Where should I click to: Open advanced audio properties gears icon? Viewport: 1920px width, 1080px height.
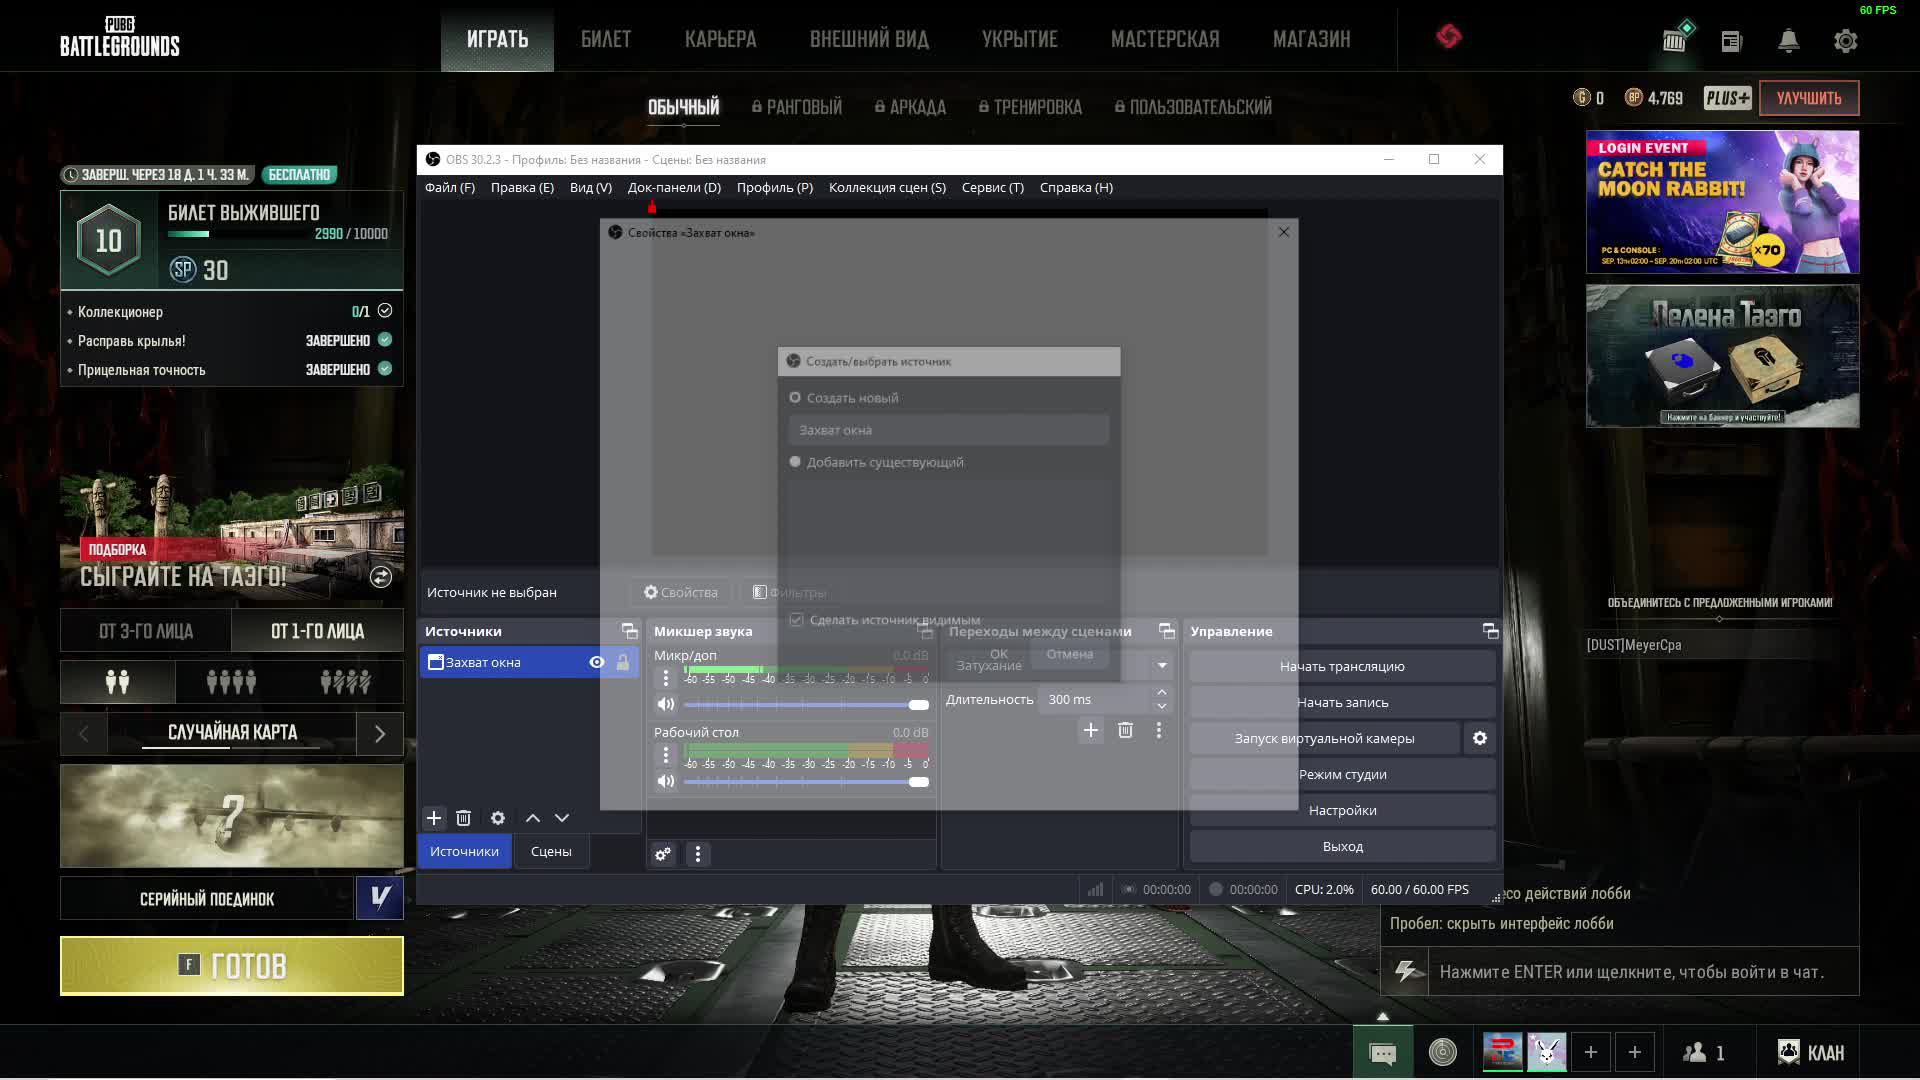[x=663, y=854]
